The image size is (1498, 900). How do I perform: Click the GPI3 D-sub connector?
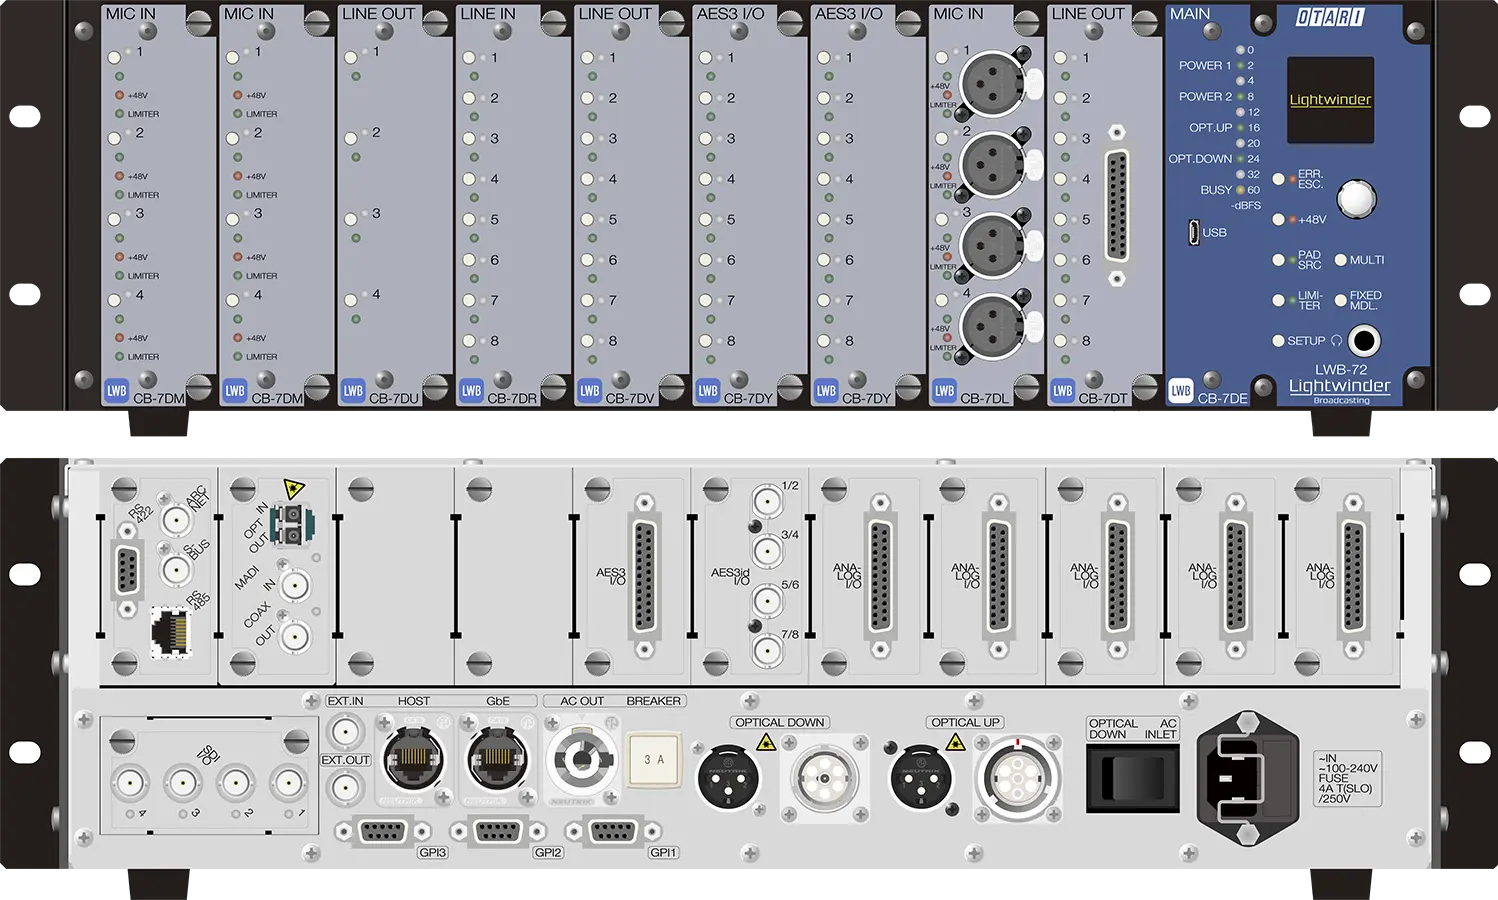click(381, 831)
